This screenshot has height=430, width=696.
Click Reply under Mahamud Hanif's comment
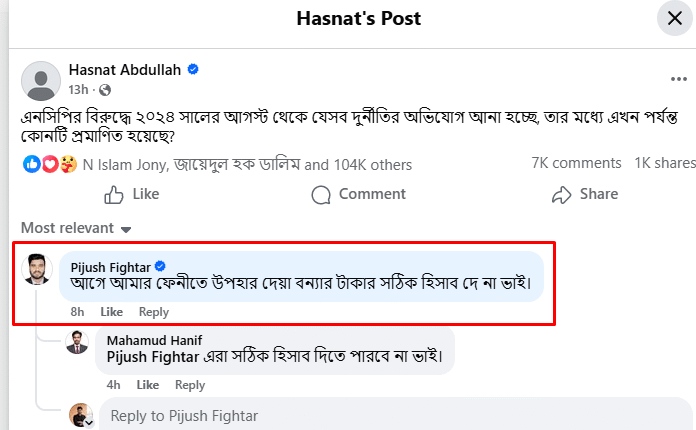(190, 384)
